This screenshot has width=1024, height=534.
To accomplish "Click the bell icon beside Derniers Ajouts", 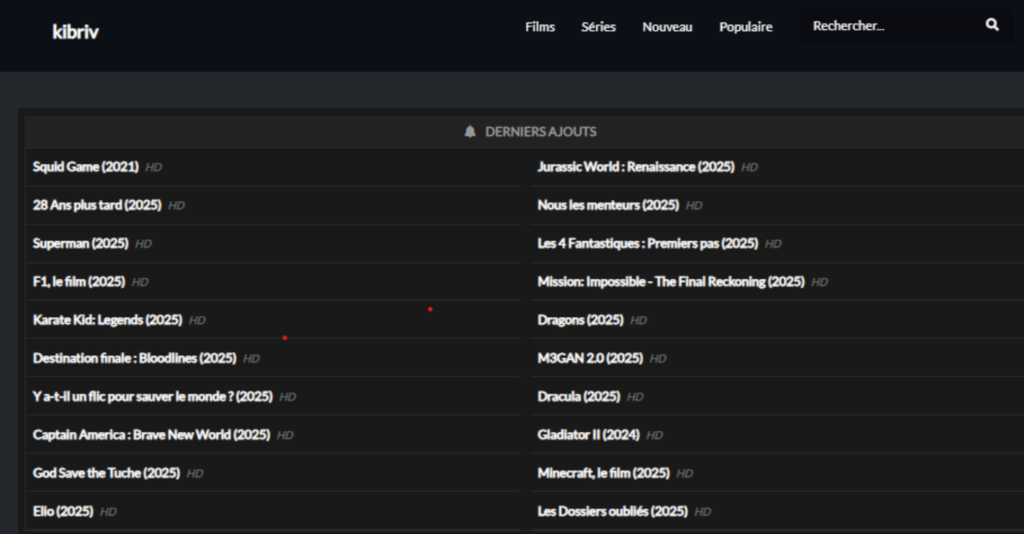I will pyautogui.click(x=470, y=132).
